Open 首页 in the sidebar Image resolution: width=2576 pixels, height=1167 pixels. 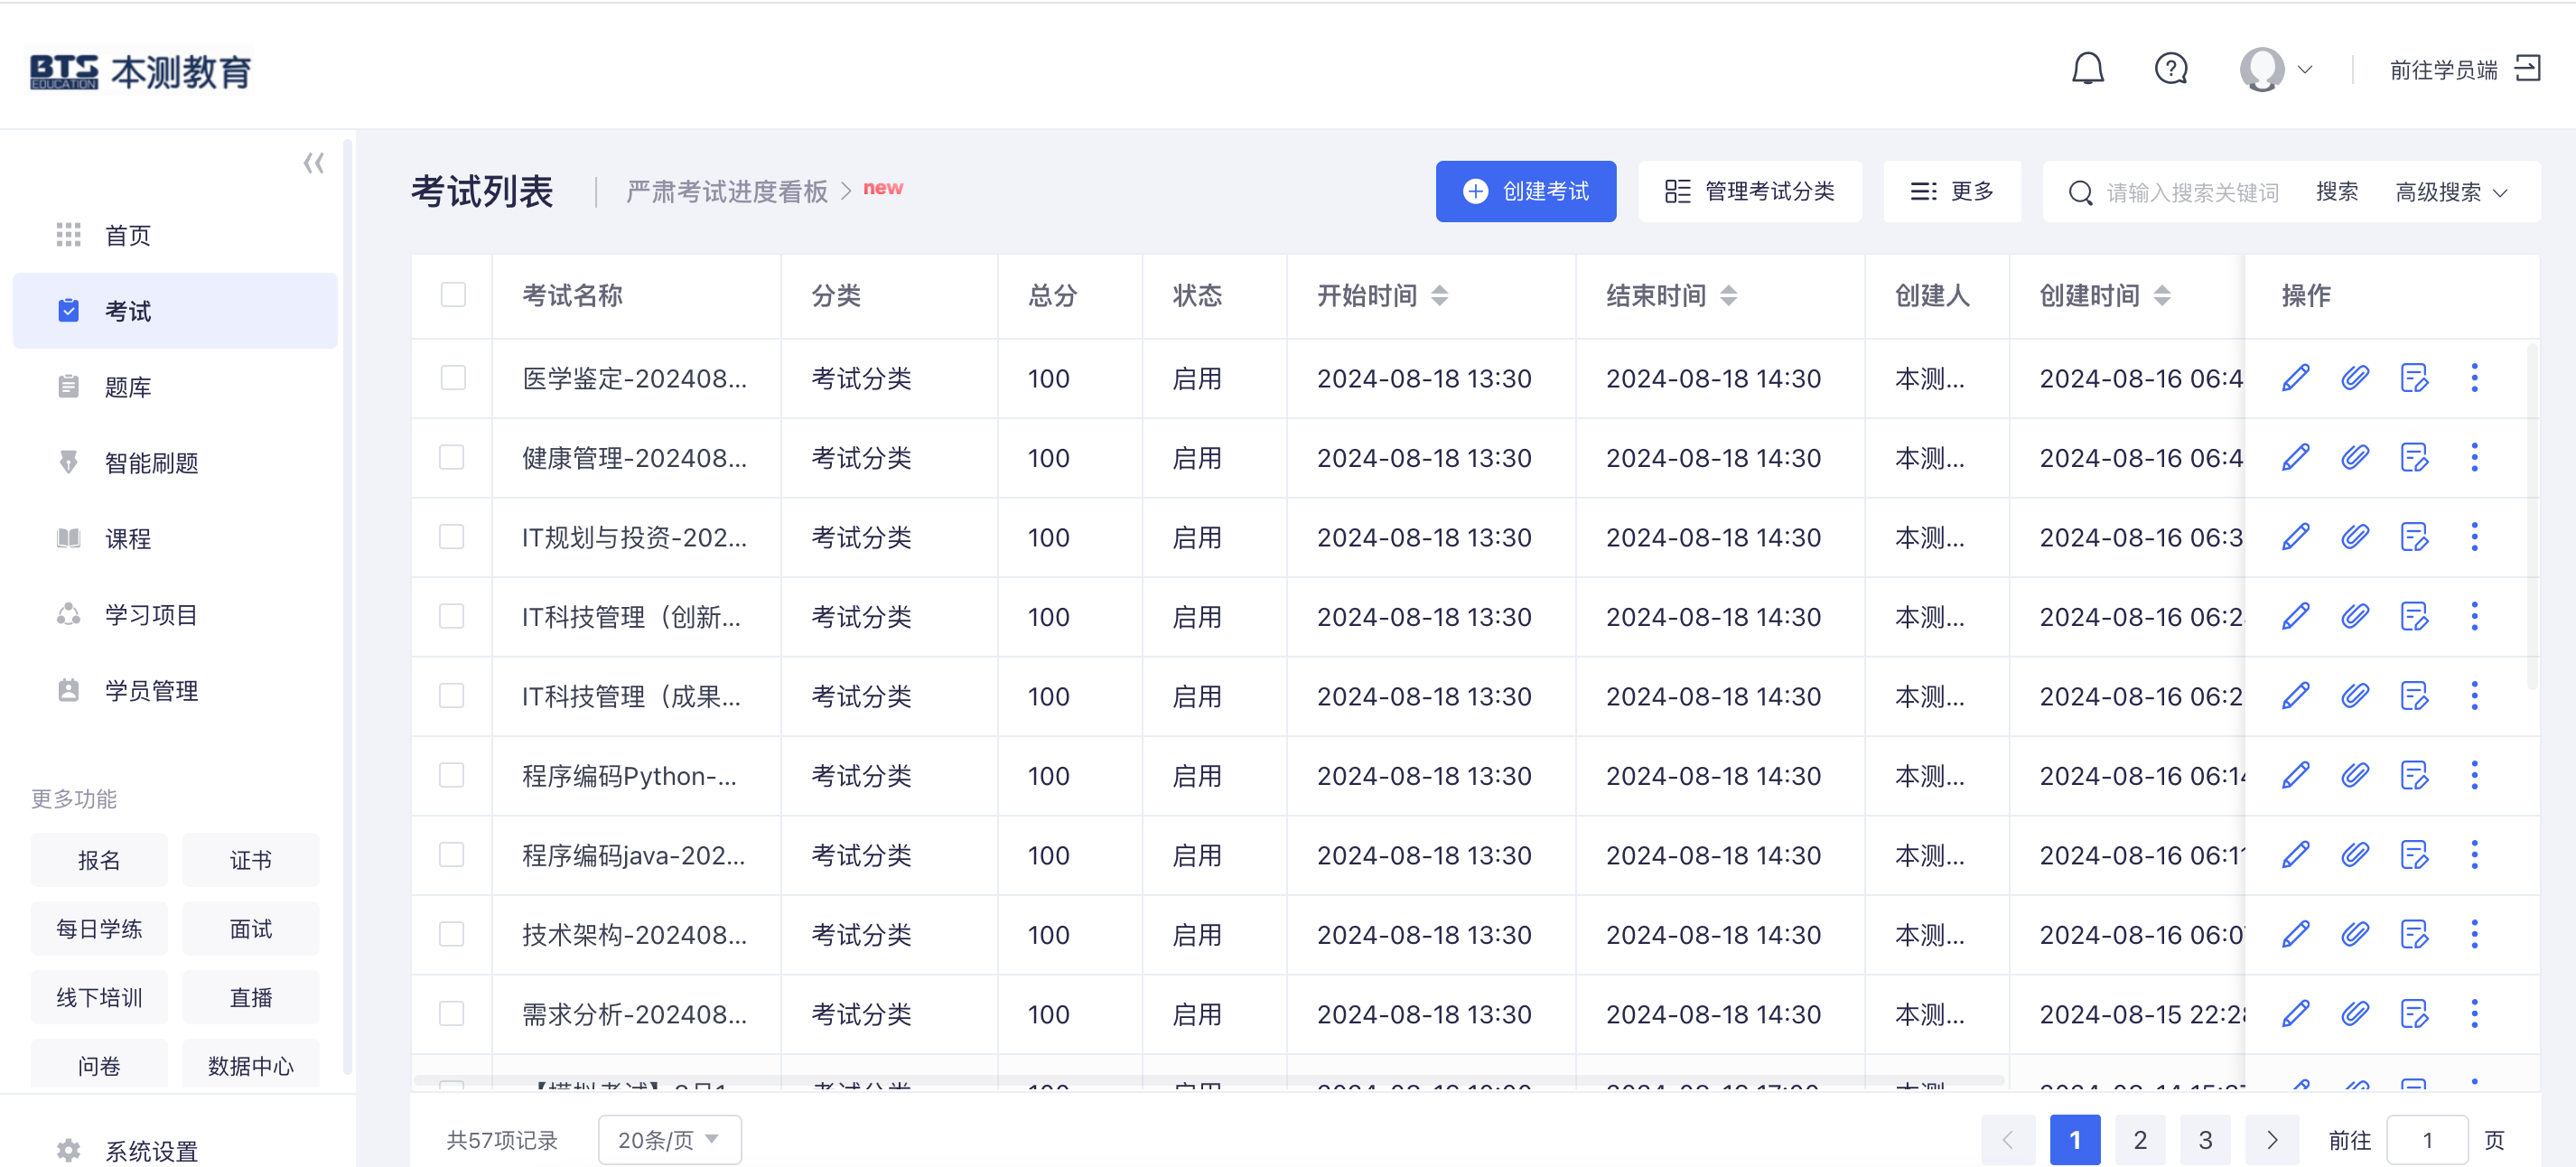[175, 235]
